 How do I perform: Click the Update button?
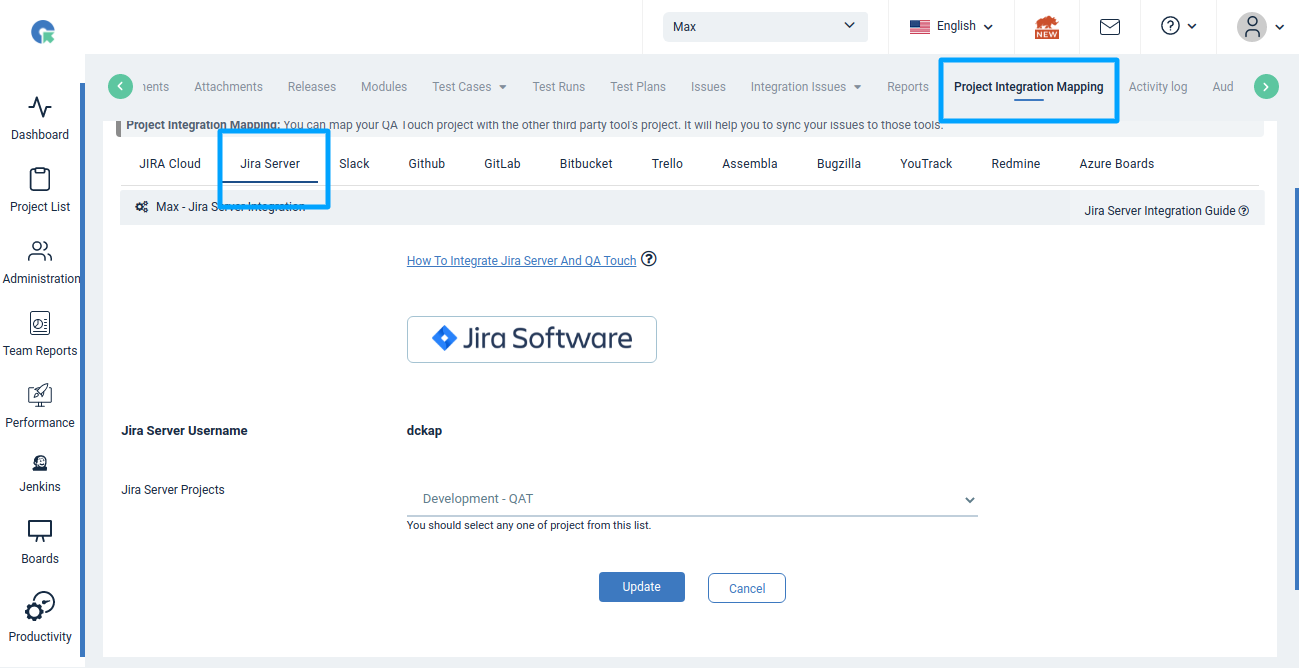[641, 587]
